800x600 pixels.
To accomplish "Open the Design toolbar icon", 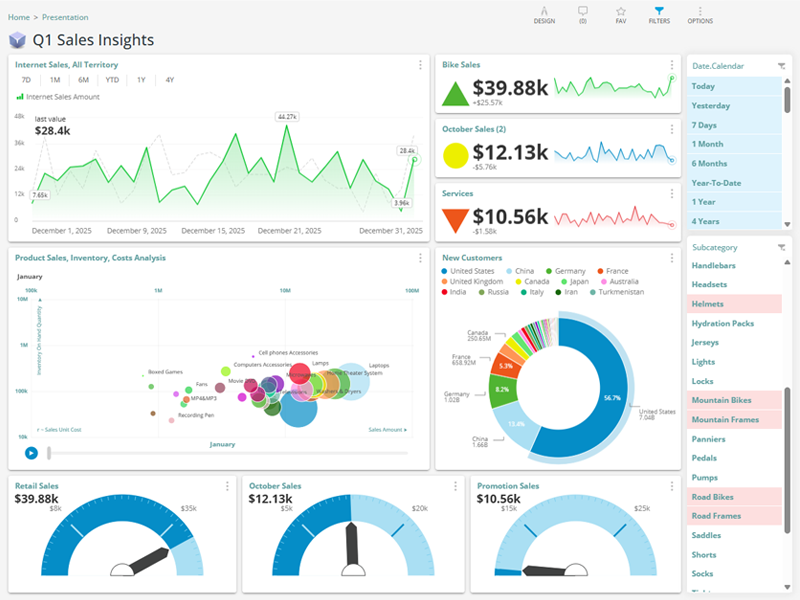I will (x=544, y=15).
